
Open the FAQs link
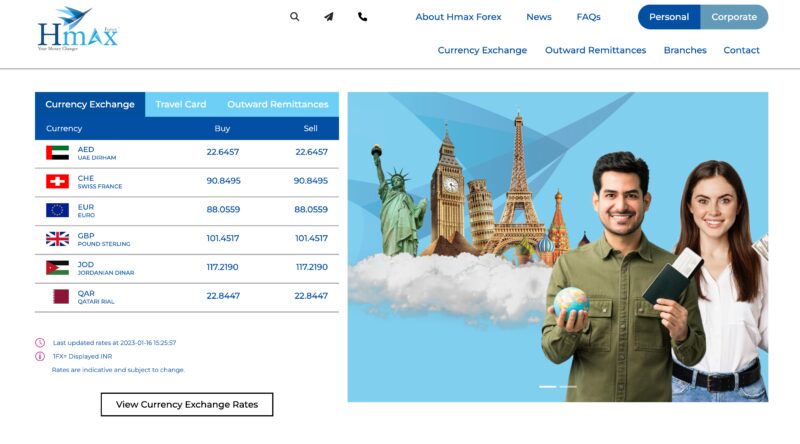pos(588,17)
